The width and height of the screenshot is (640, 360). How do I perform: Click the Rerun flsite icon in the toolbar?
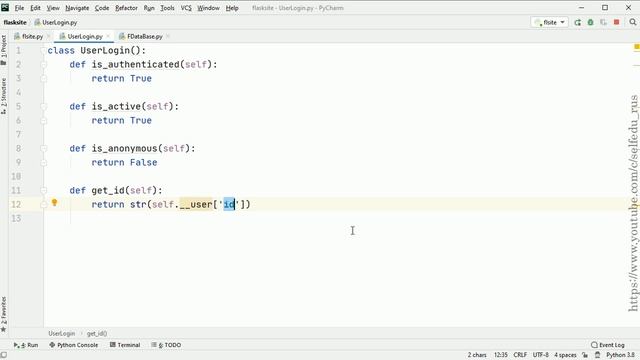578,22
